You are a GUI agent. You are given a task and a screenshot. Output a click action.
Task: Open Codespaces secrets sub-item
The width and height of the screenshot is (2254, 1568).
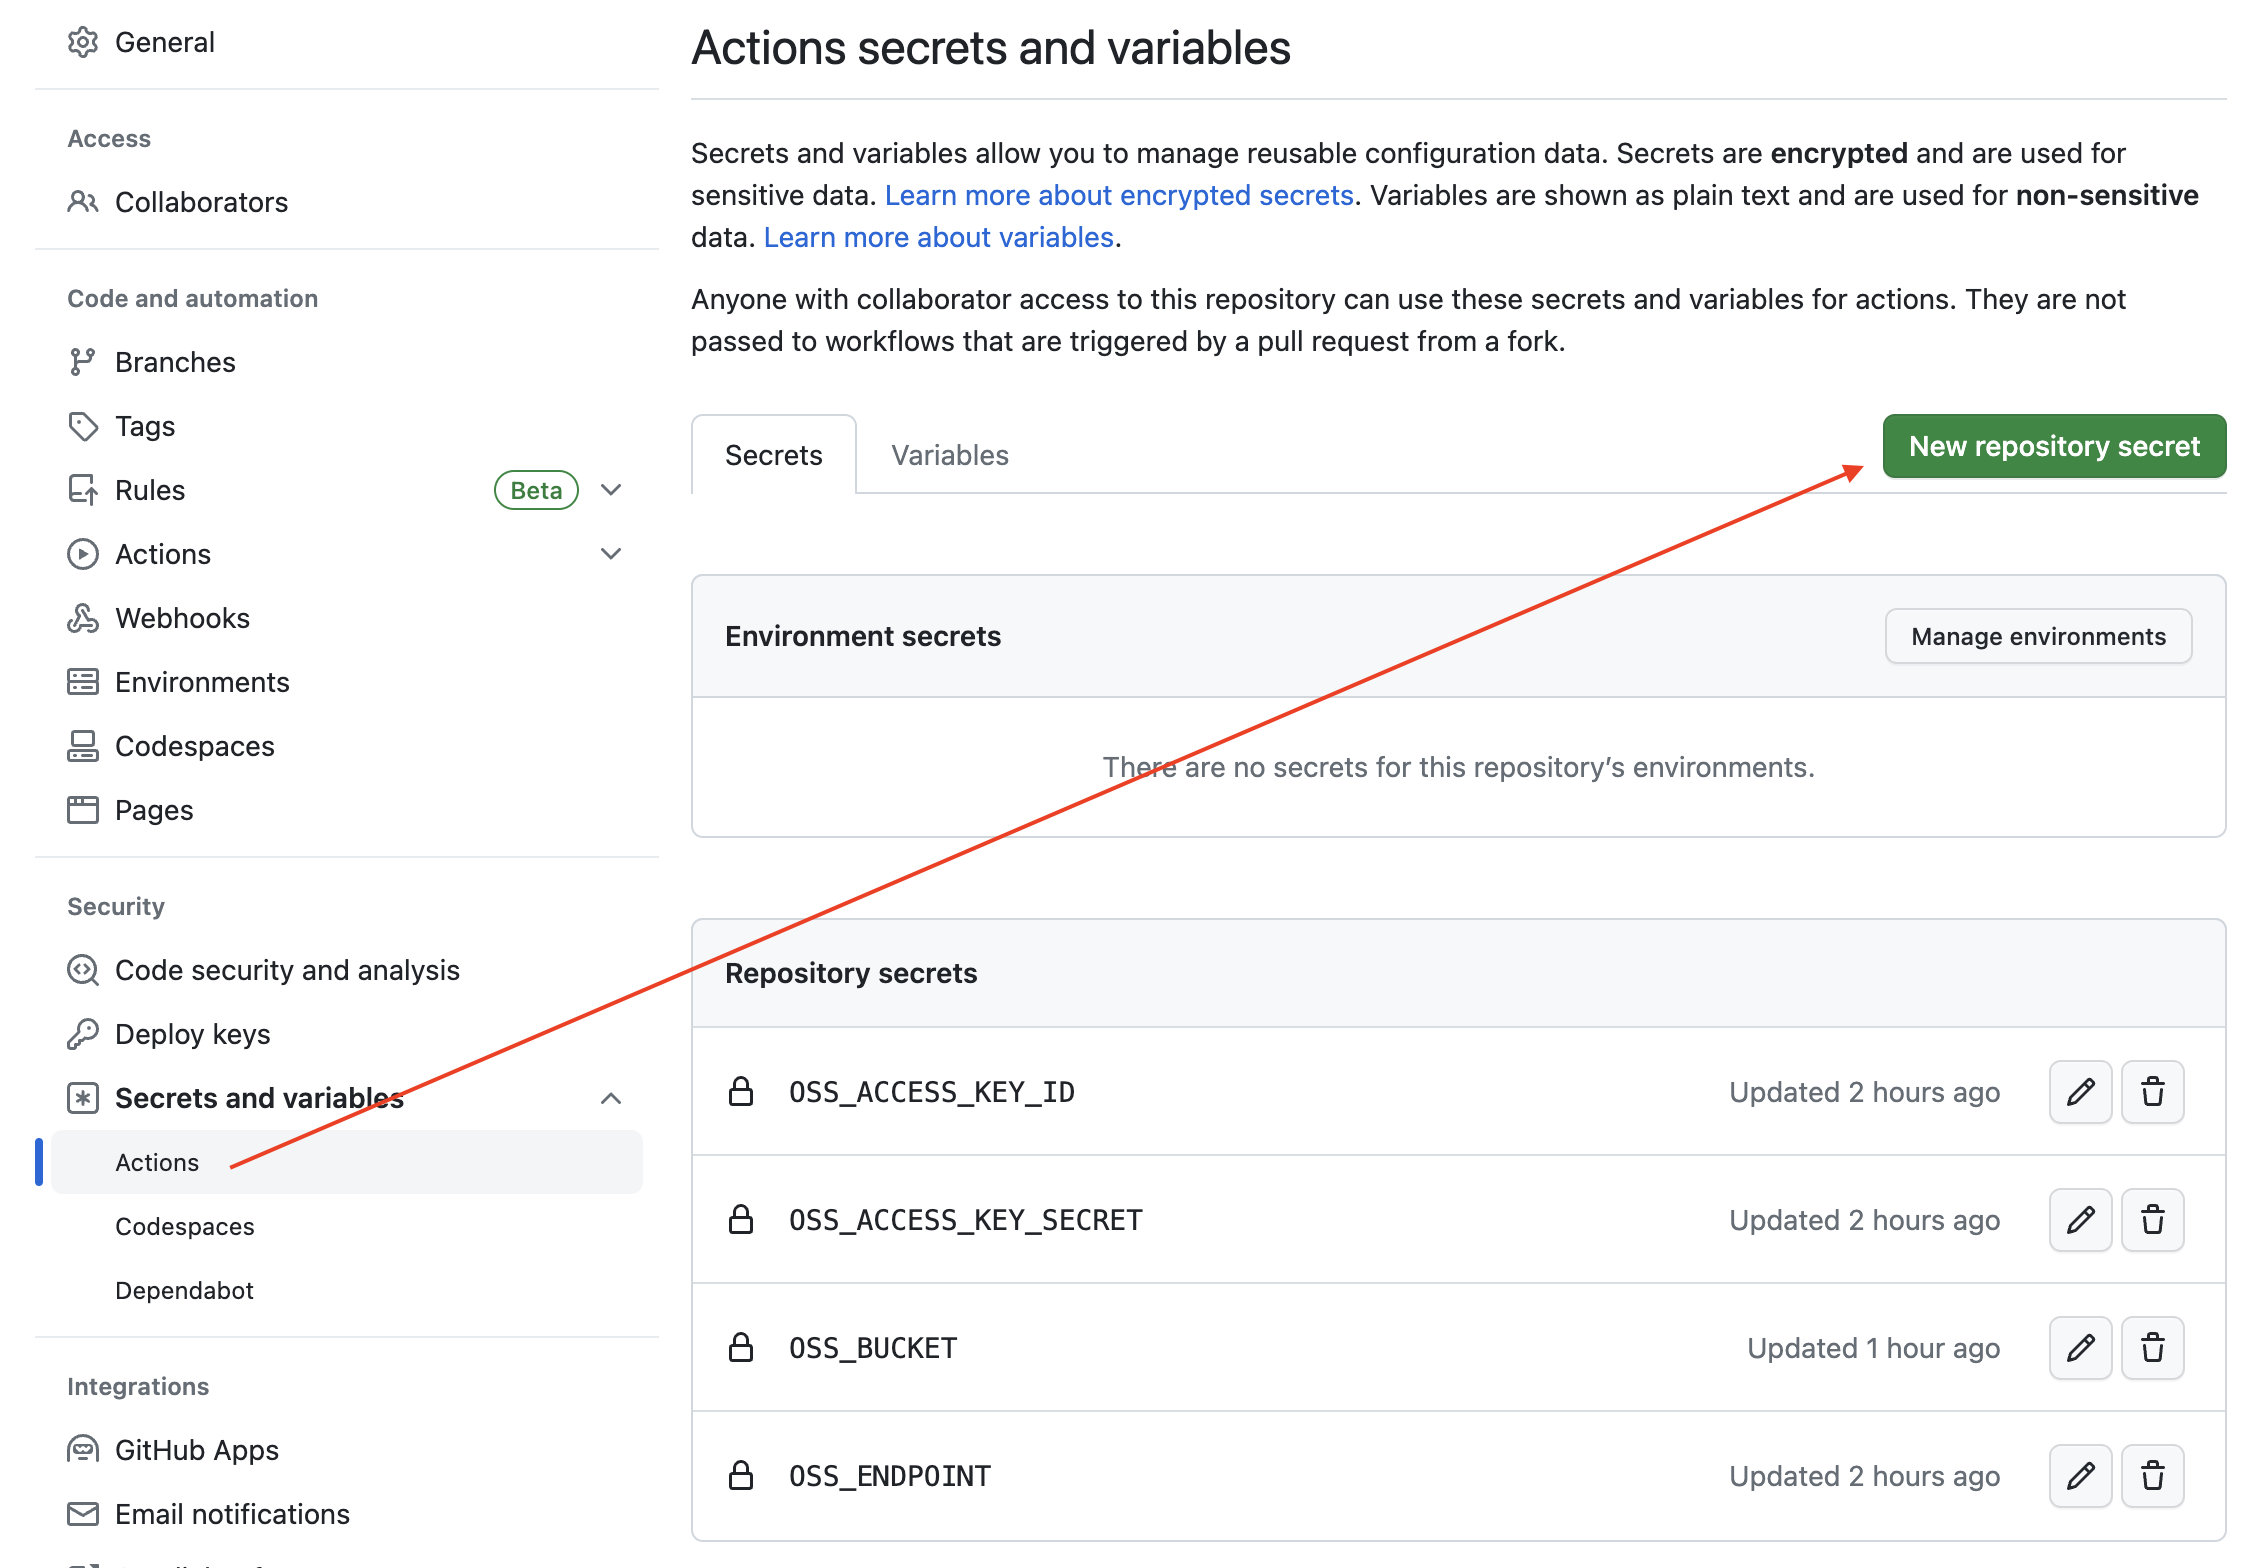click(x=184, y=1226)
